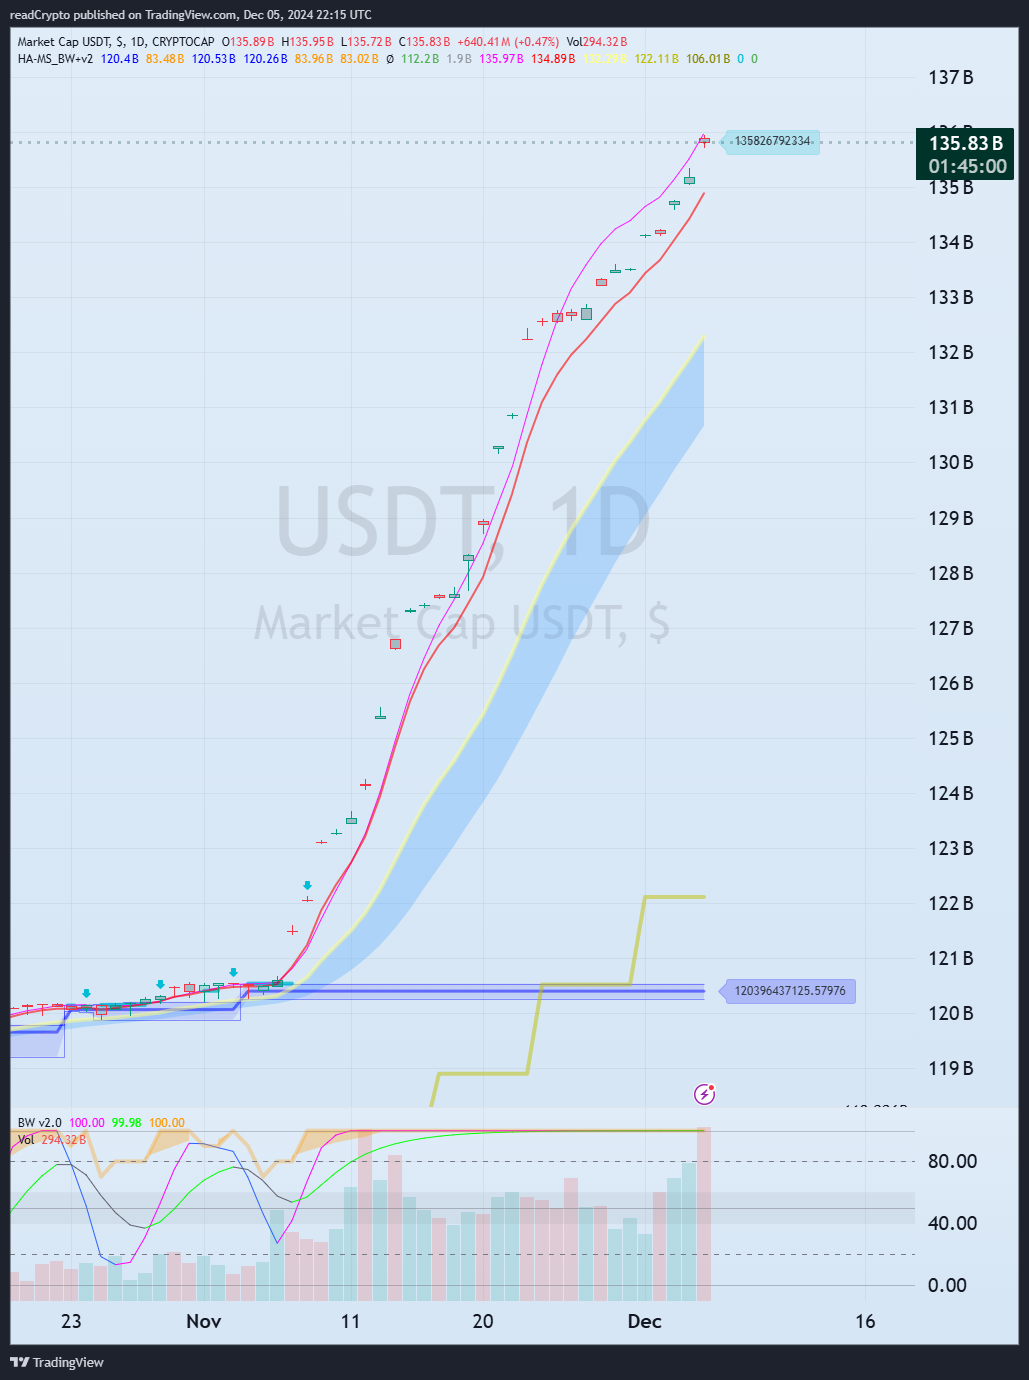This screenshot has height=1380, width=1029.
Task: Click the Dec label on time axis
Action: [645, 1322]
